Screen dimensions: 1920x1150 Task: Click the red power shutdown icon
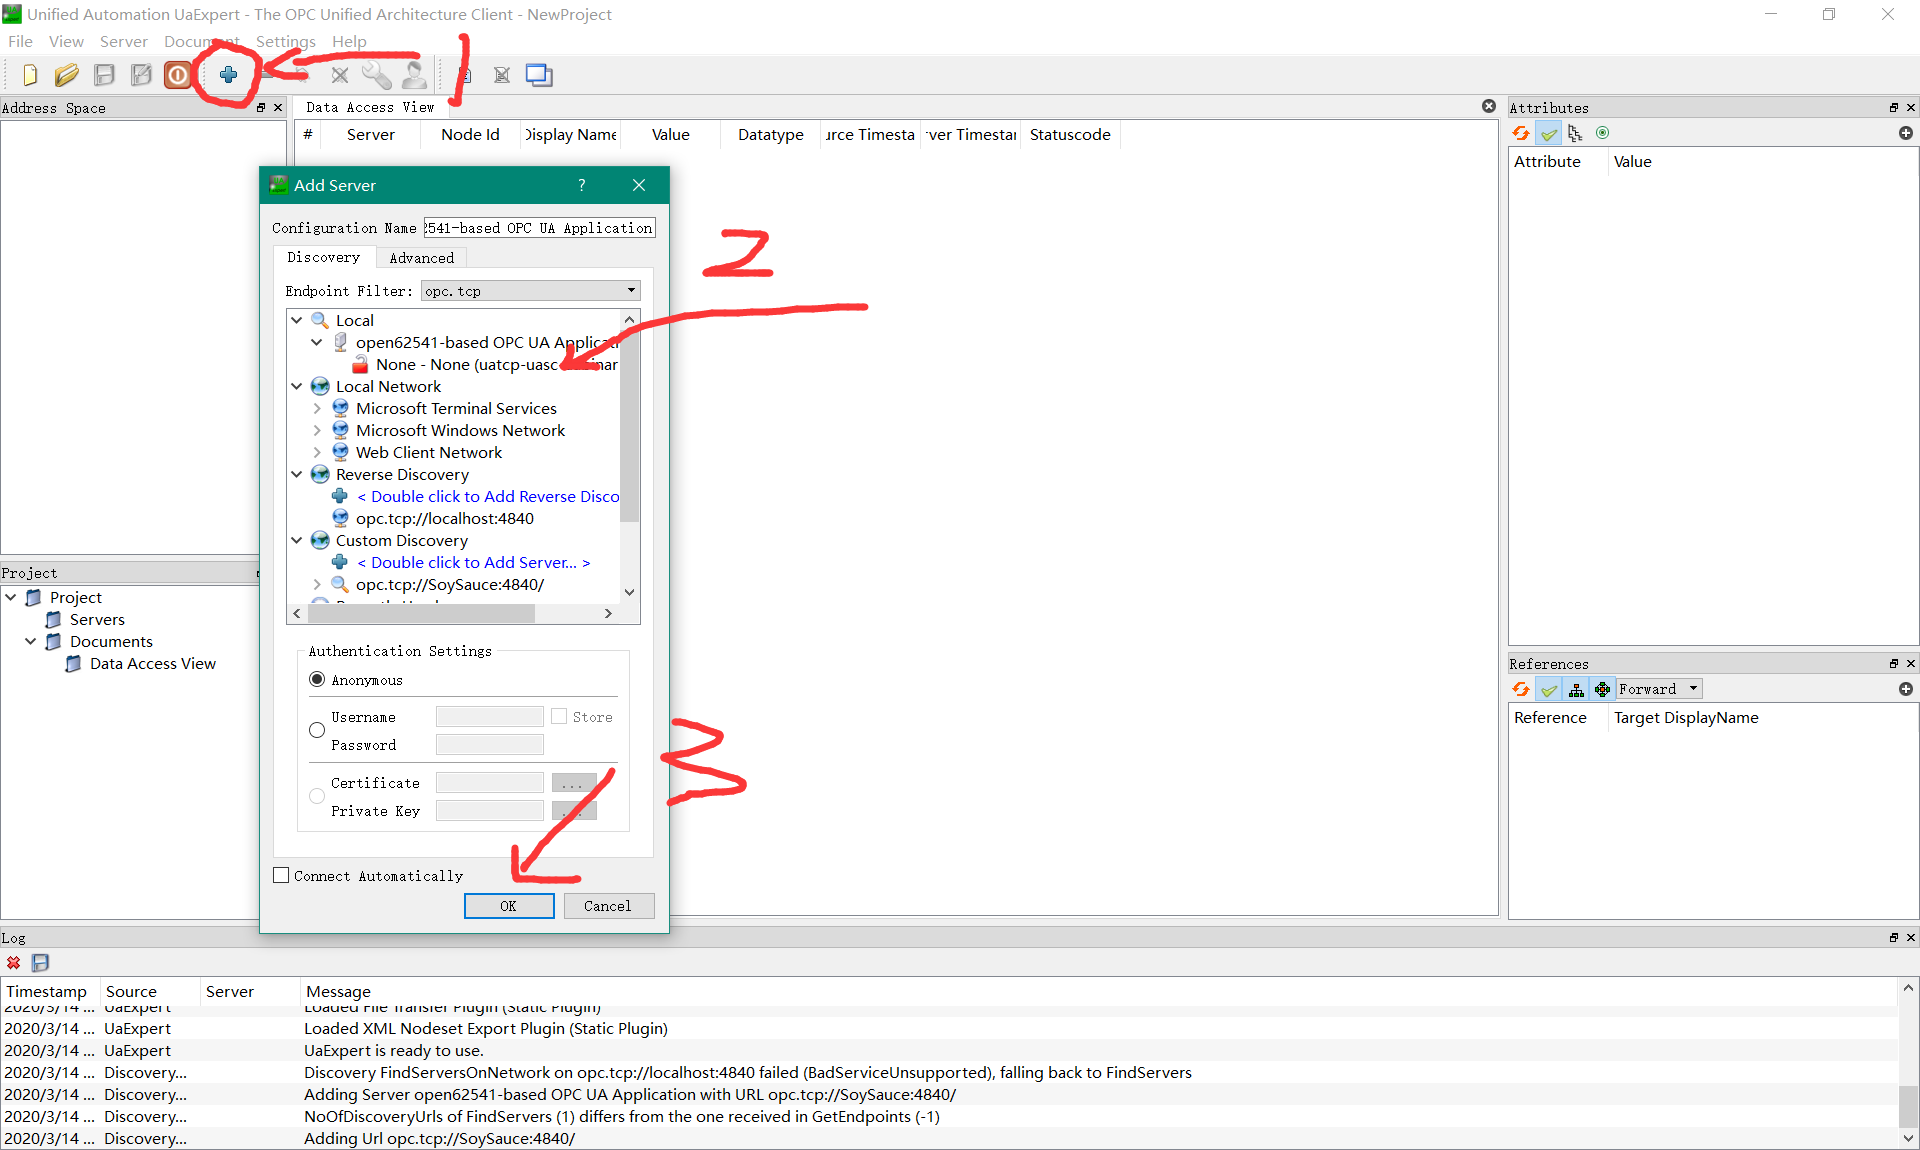coord(178,75)
